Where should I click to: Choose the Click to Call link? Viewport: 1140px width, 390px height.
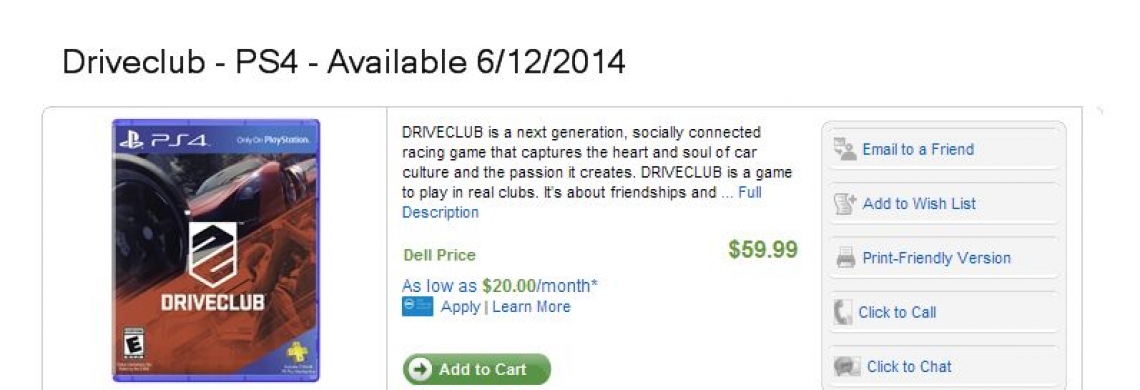point(897,312)
